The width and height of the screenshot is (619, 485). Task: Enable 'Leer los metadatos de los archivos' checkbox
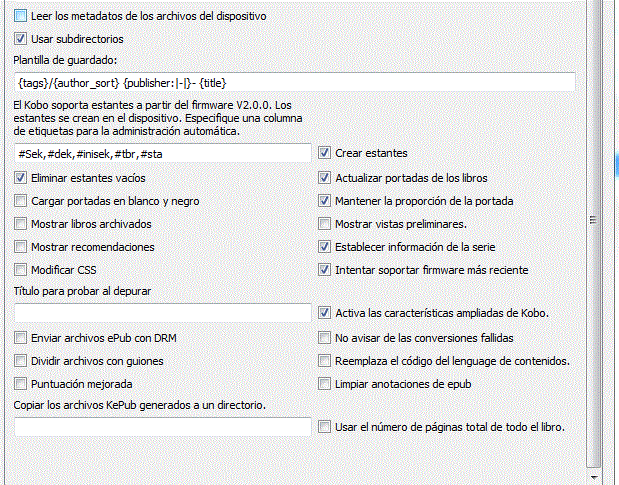click(21, 17)
